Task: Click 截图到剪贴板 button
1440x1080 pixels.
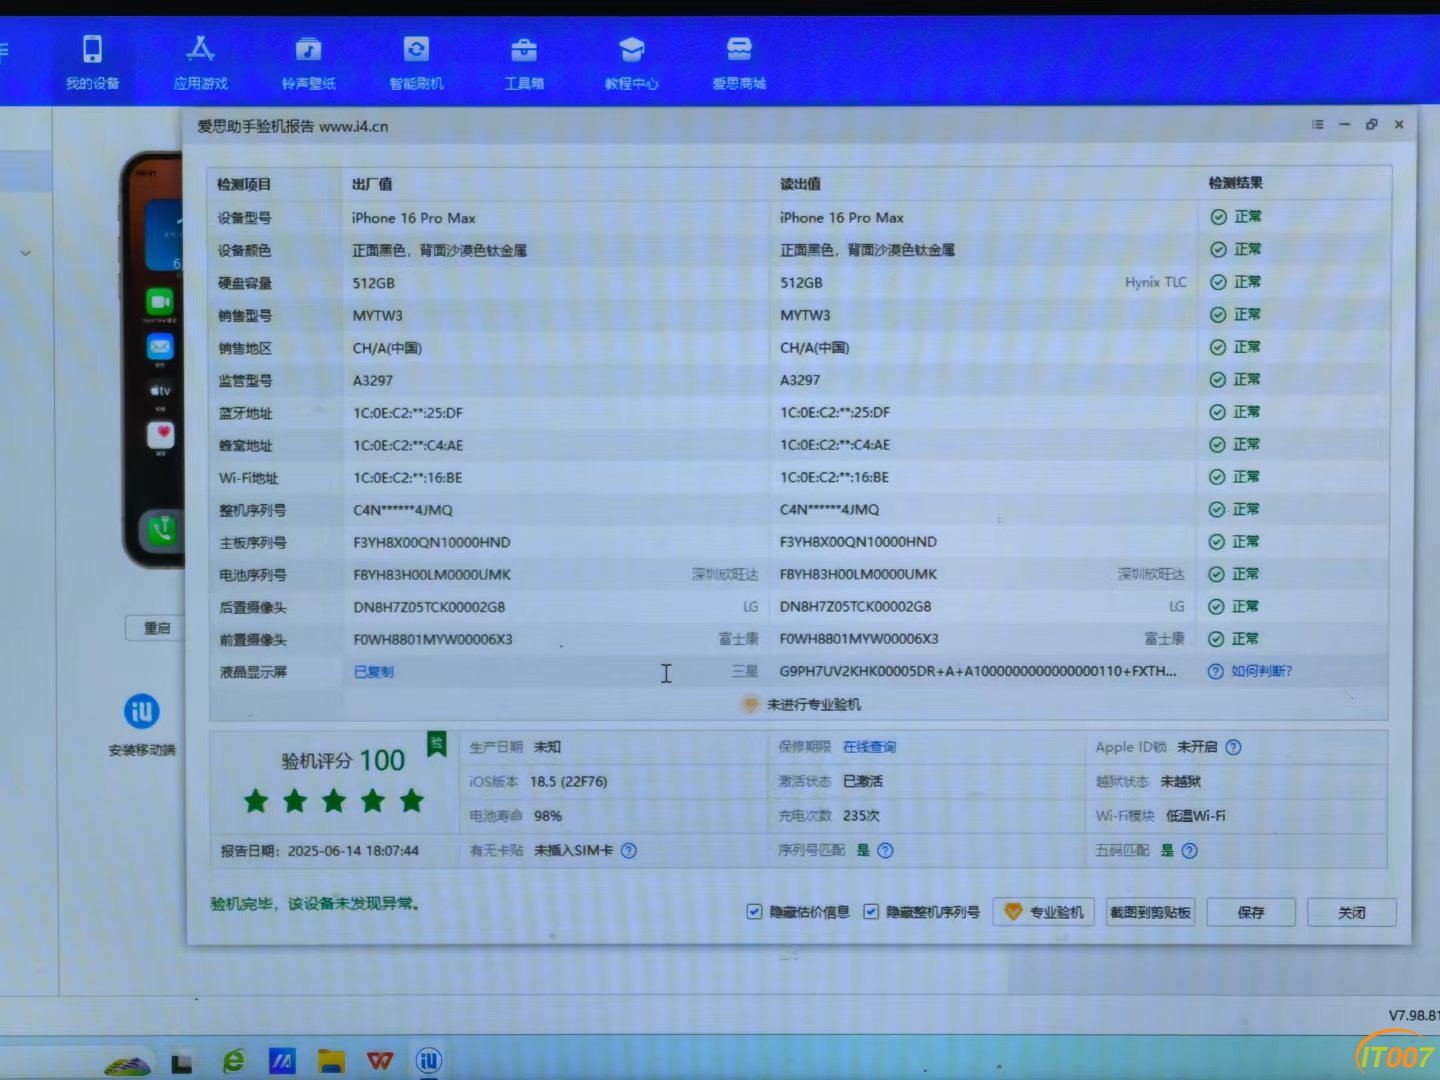Action: tap(1151, 912)
